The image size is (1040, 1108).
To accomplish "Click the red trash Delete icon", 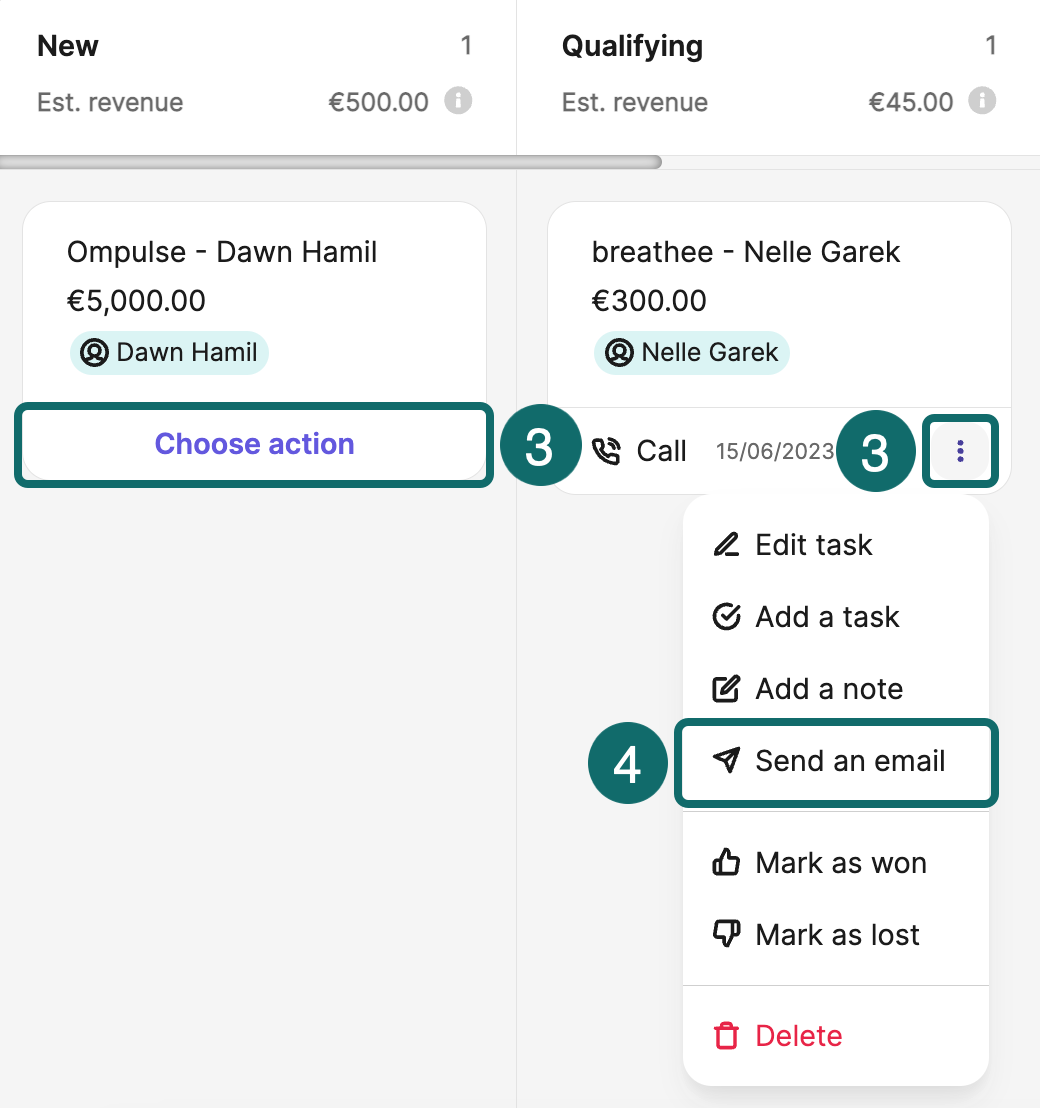I will click(x=726, y=1036).
